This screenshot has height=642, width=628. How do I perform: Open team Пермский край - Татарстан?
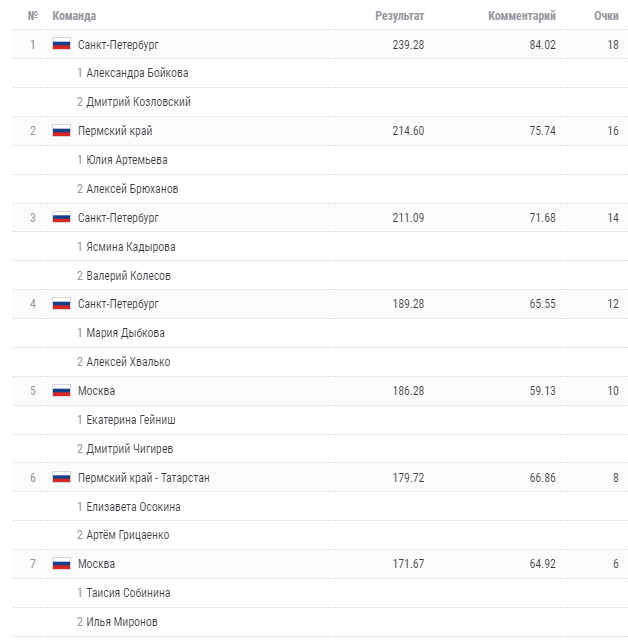point(143,478)
